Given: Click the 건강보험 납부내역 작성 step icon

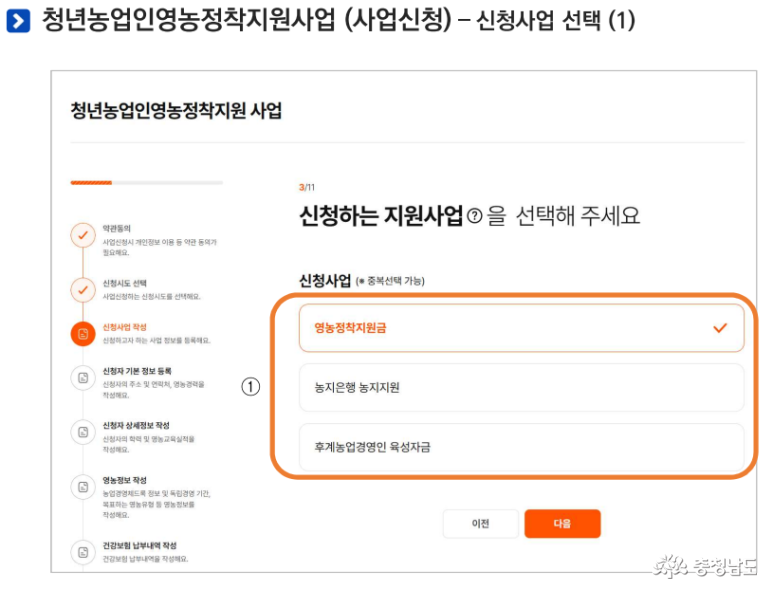Looking at the screenshot, I should click(x=83, y=552).
